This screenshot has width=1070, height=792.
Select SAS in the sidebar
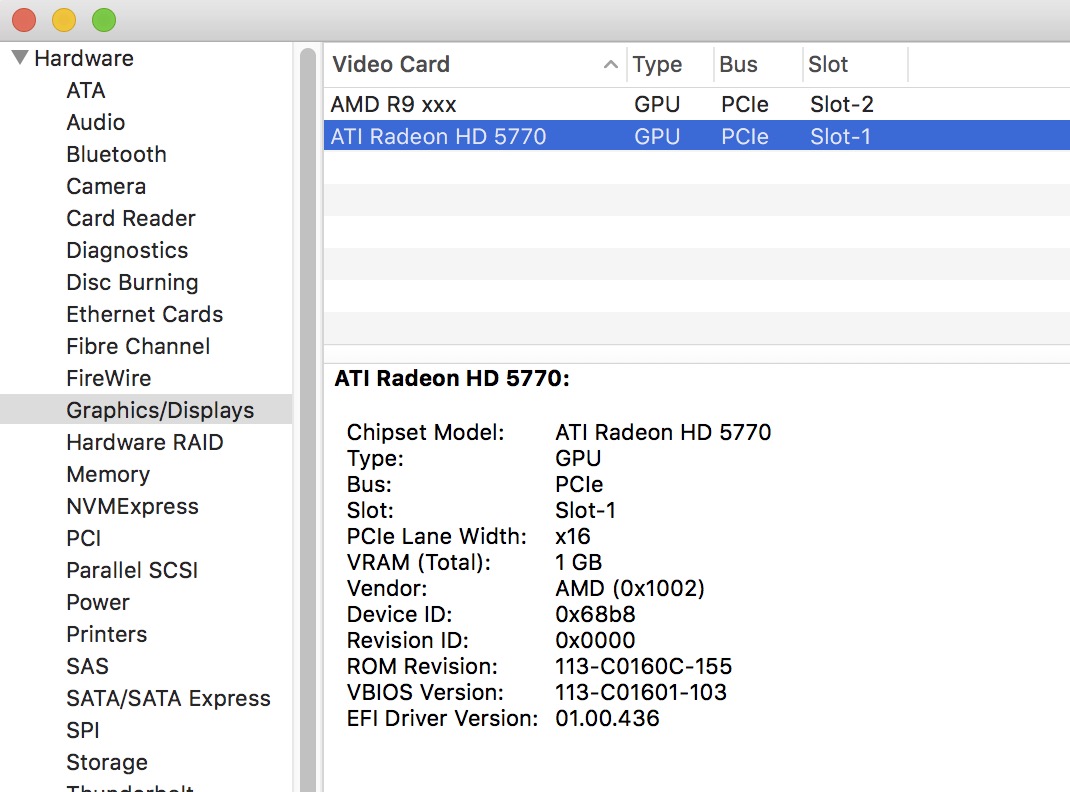(87, 666)
